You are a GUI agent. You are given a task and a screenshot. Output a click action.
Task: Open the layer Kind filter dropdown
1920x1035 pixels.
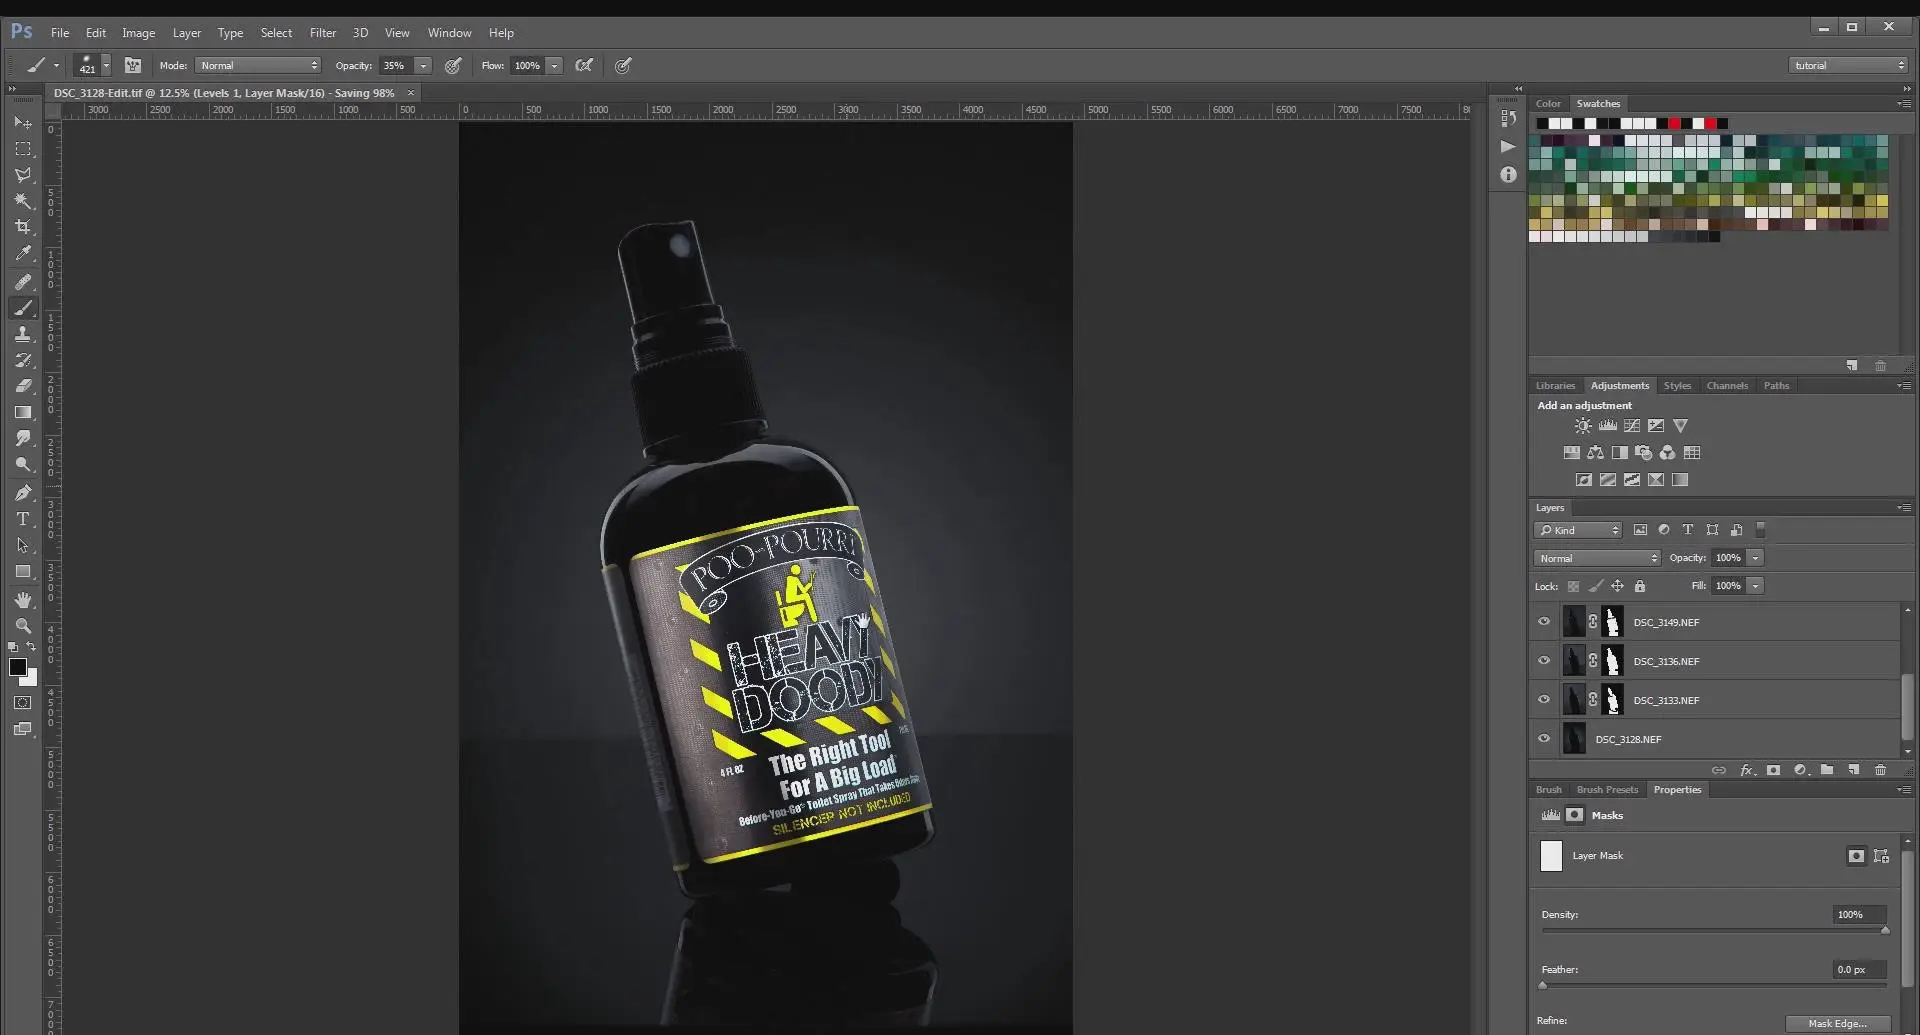tap(1578, 530)
